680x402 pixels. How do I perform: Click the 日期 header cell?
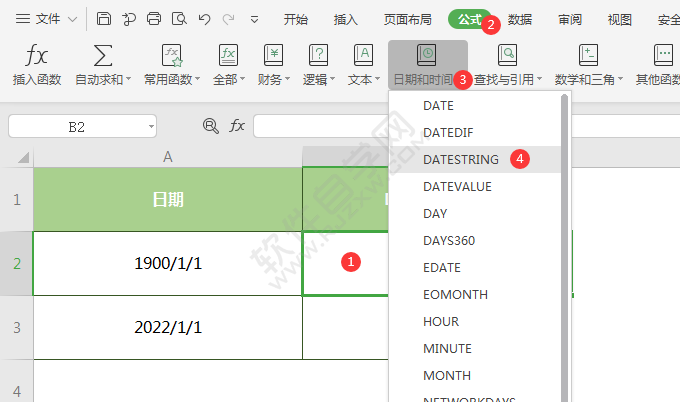click(168, 199)
